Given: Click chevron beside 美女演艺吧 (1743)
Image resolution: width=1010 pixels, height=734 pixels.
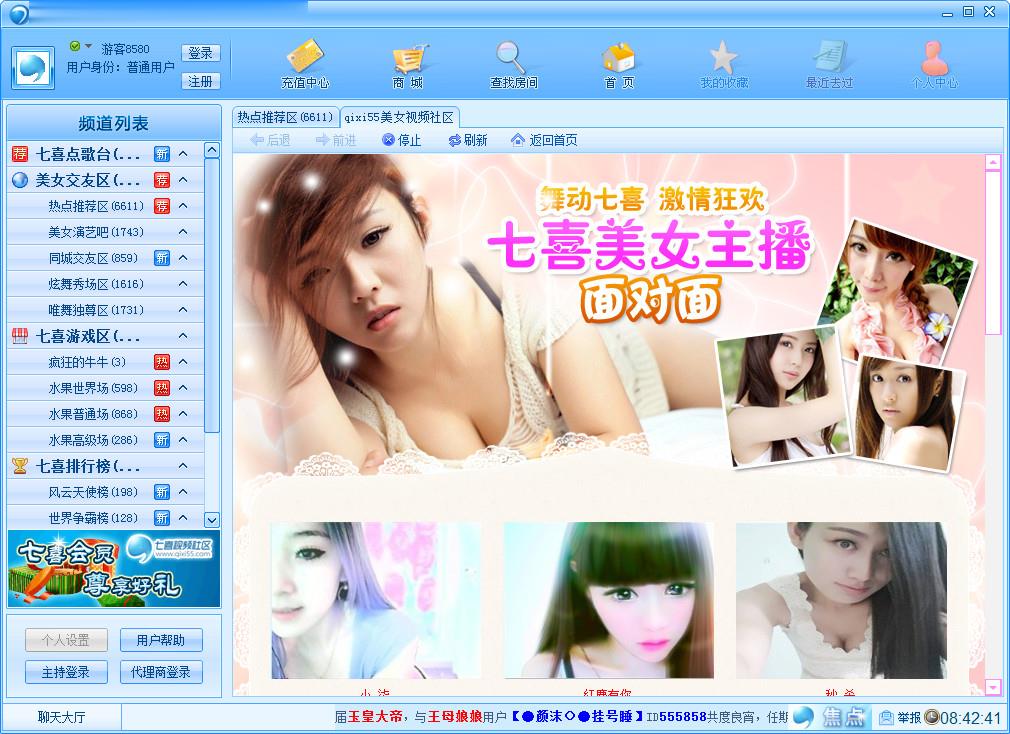Looking at the screenshot, I should point(183,232).
